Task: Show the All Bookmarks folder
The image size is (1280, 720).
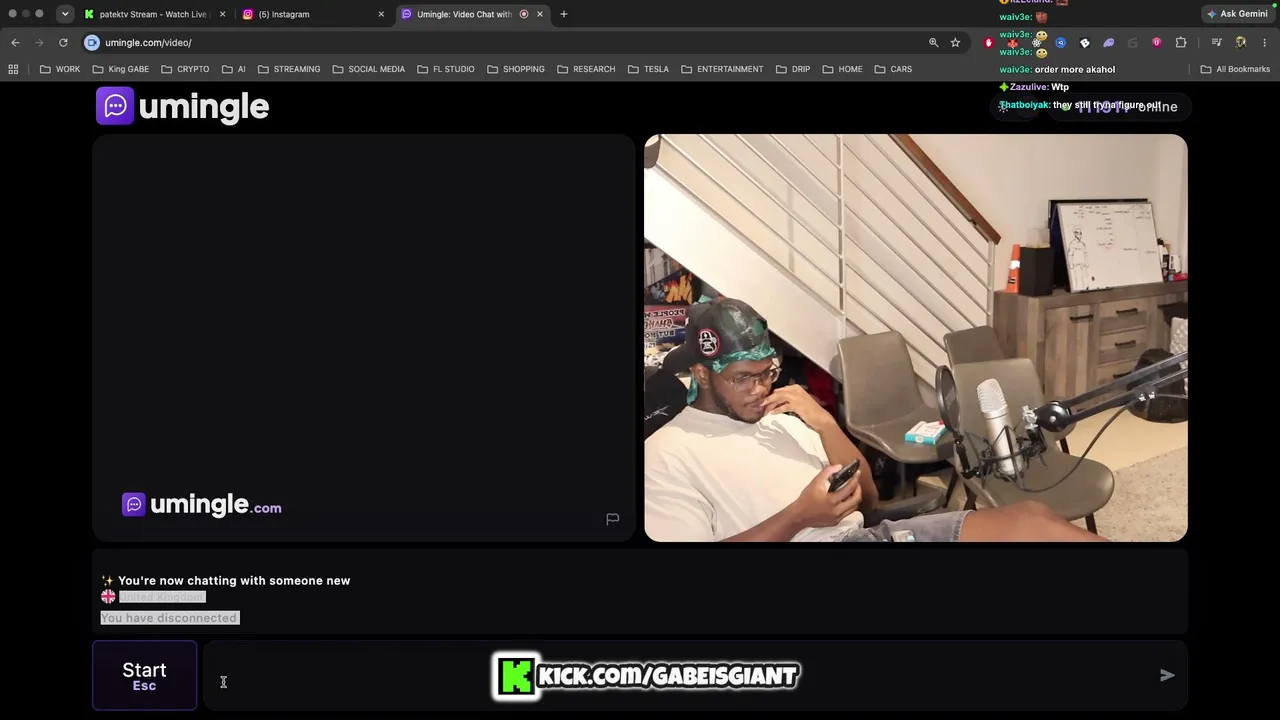Action: (1235, 69)
